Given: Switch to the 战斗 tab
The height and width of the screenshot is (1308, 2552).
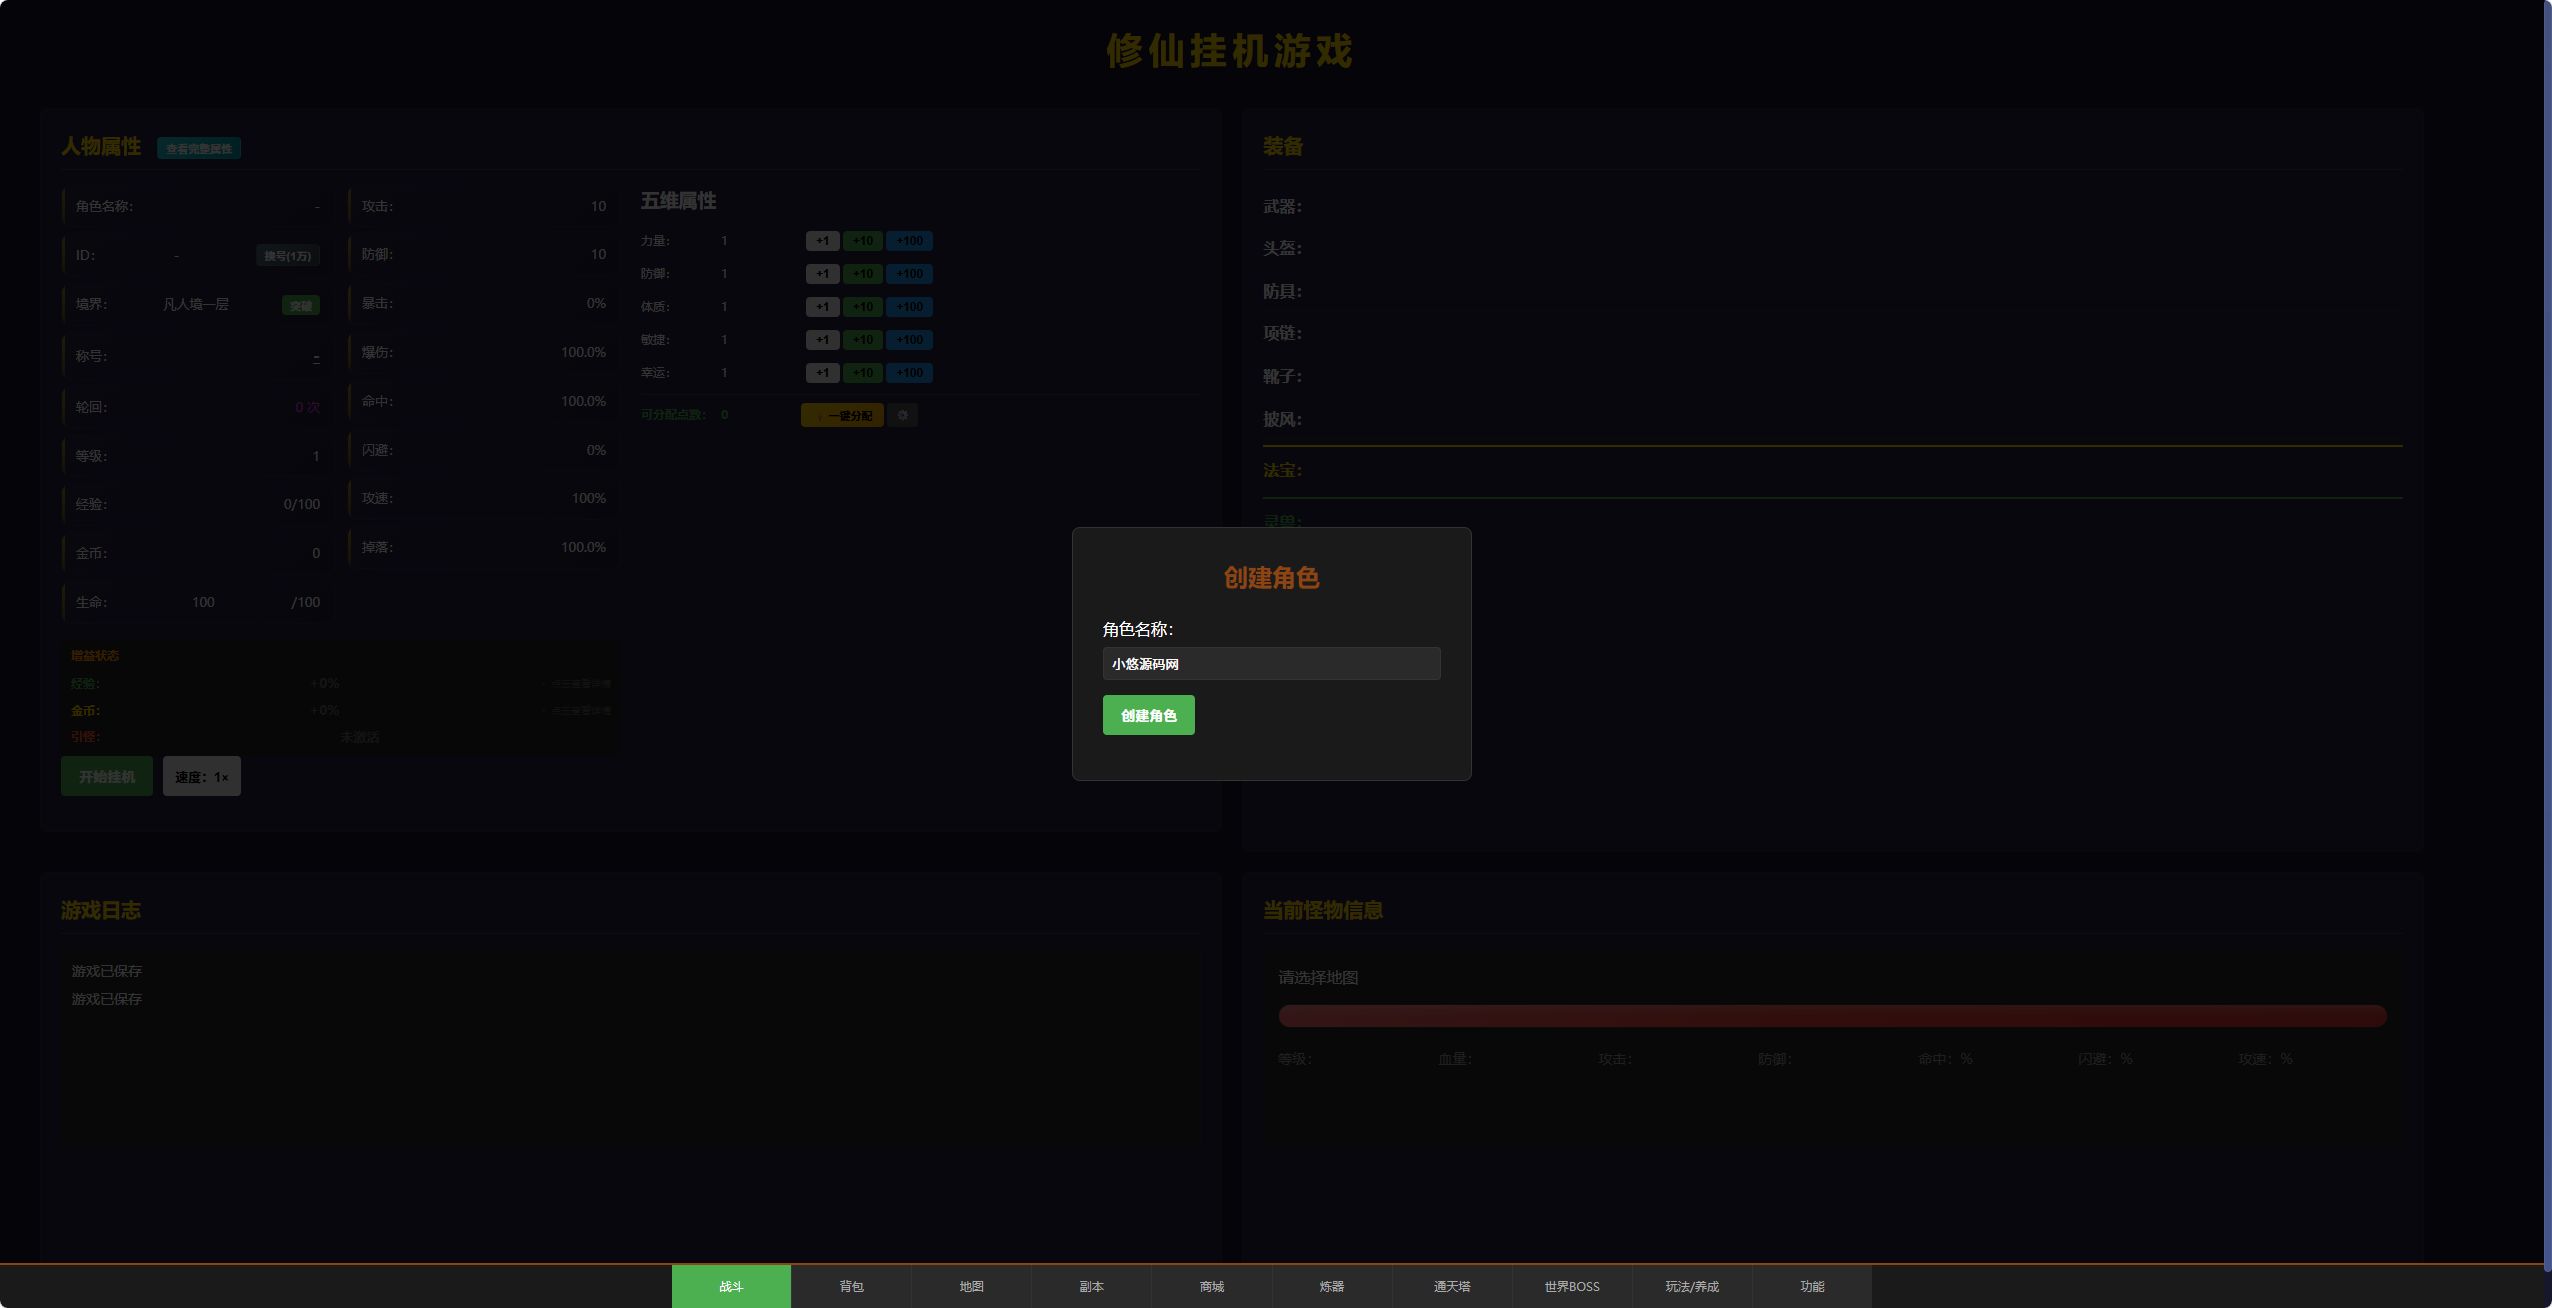Looking at the screenshot, I should (731, 1286).
